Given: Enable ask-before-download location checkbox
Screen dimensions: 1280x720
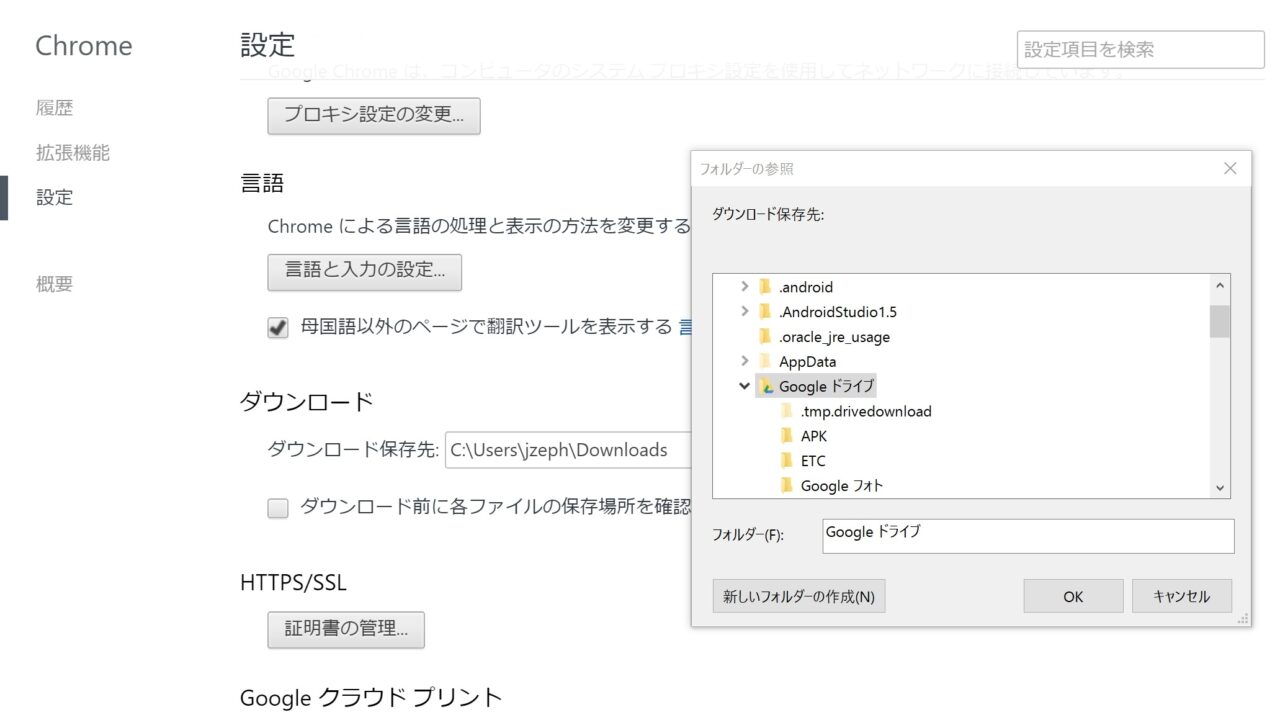Looking at the screenshot, I should point(278,508).
